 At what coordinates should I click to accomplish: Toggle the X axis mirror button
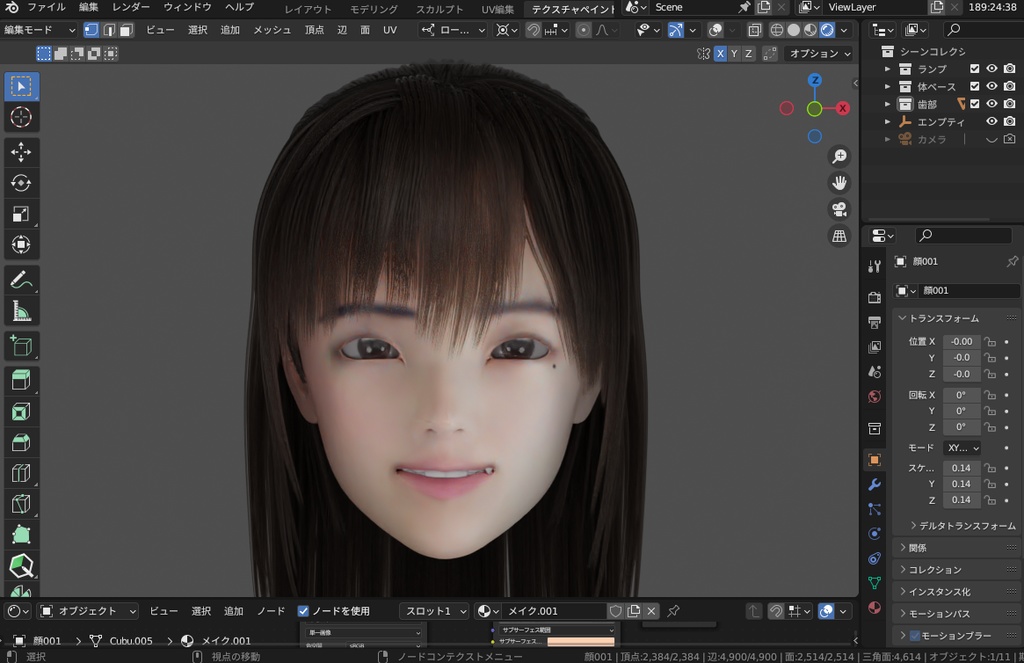click(720, 54)
